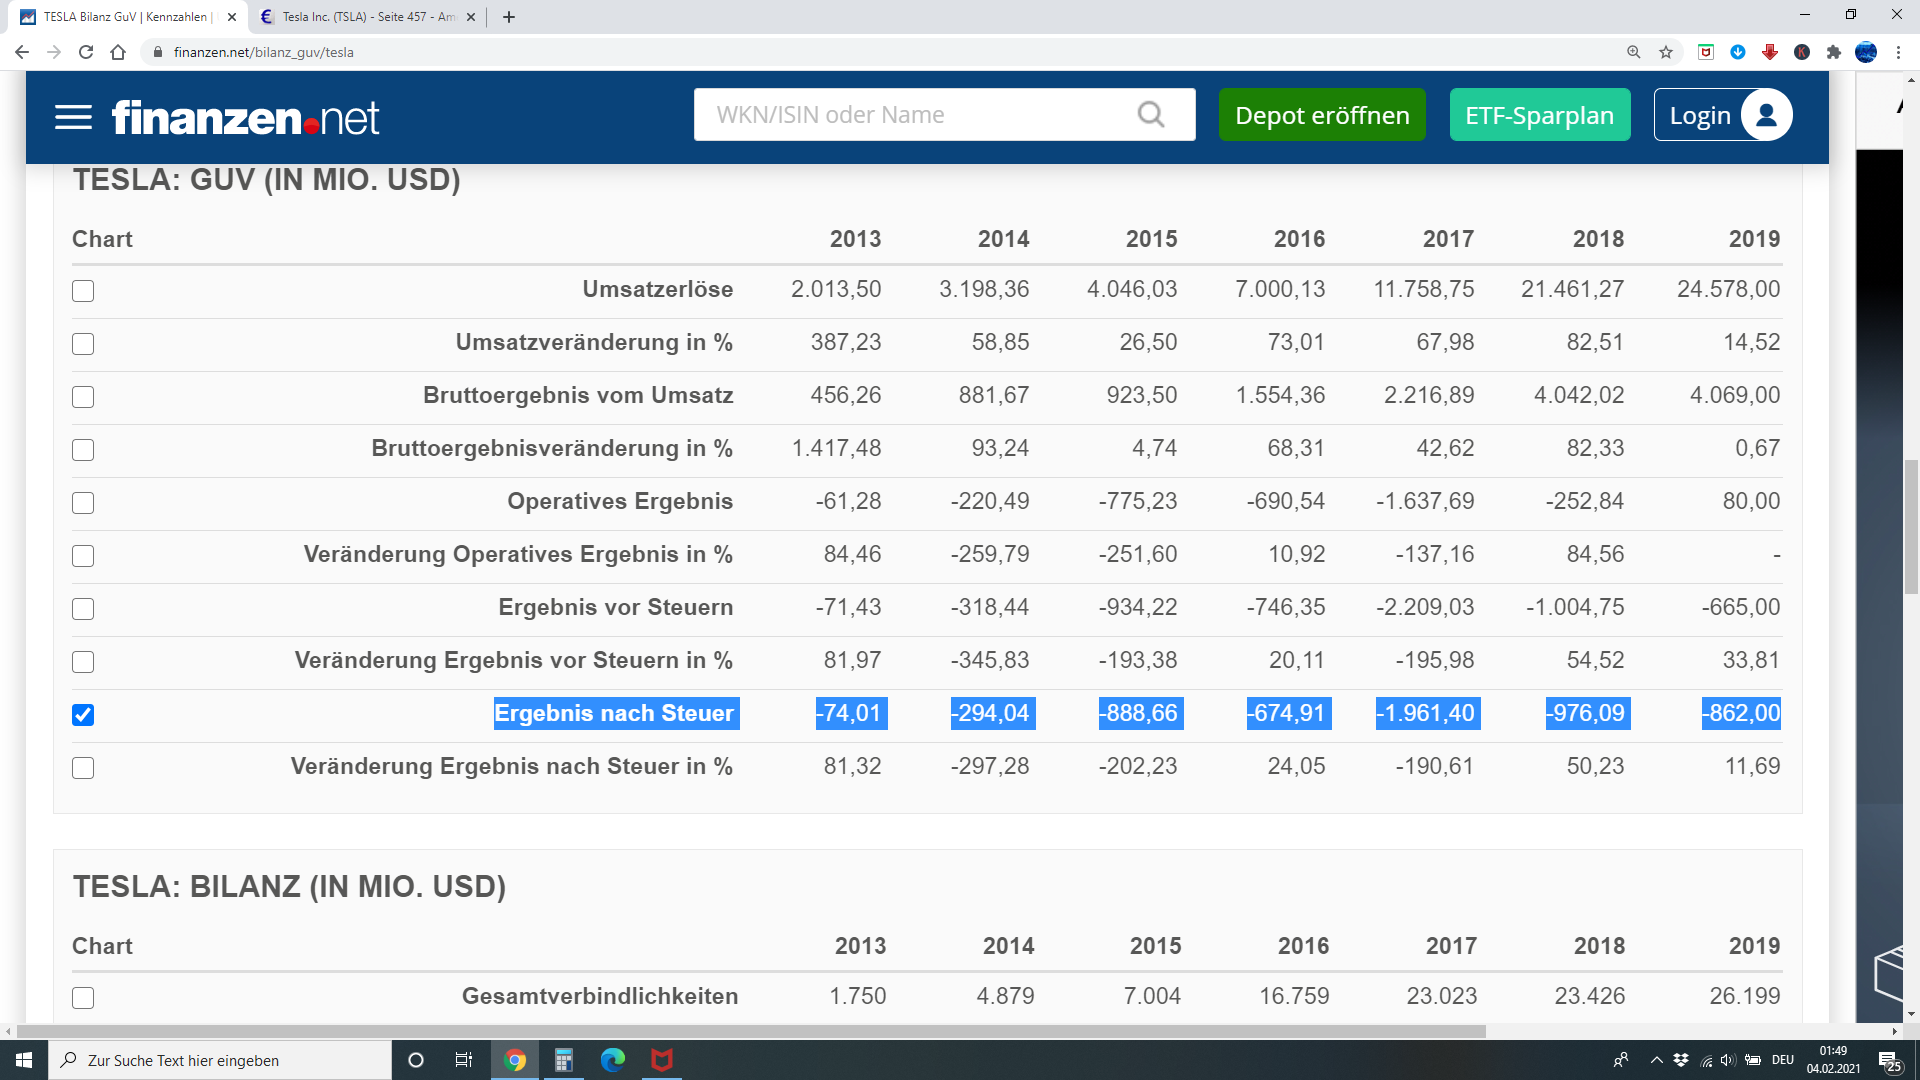The width and height of the screenshot is (1920, 1080).
Task: Show hidden system tray icons
Action: [x=1656, y=1060]
